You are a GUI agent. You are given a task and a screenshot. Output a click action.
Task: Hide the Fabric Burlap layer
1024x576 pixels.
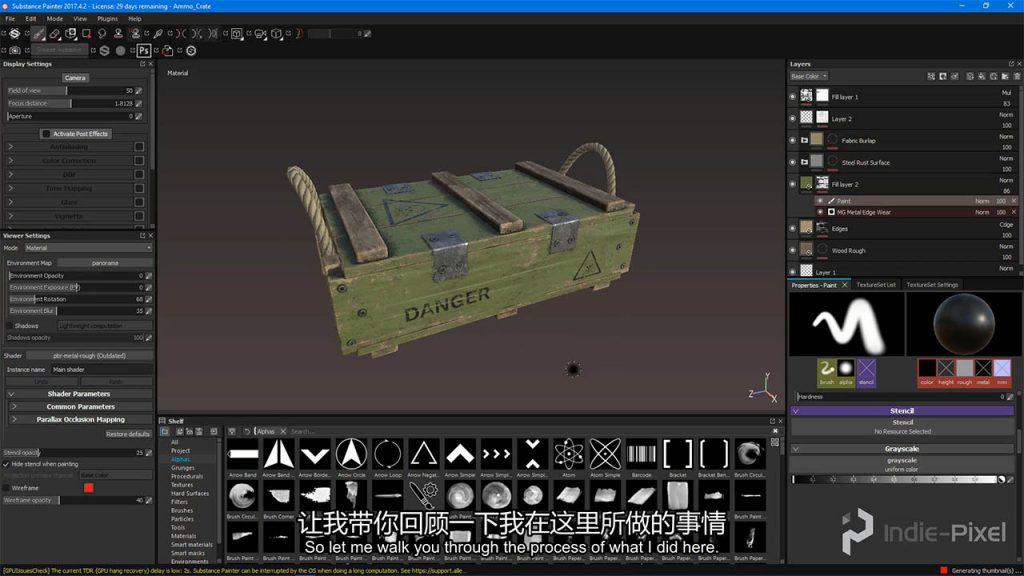pyautogui.click(x=793, y=140)
